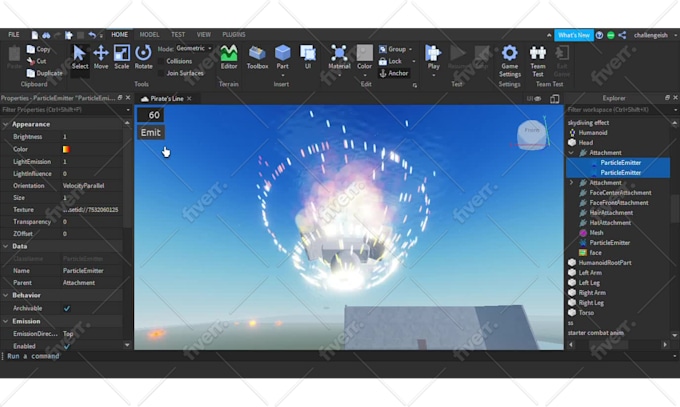This screenshot has height=407, width=680.
Task: Click the What's New button
Action: tap(574, 35)
